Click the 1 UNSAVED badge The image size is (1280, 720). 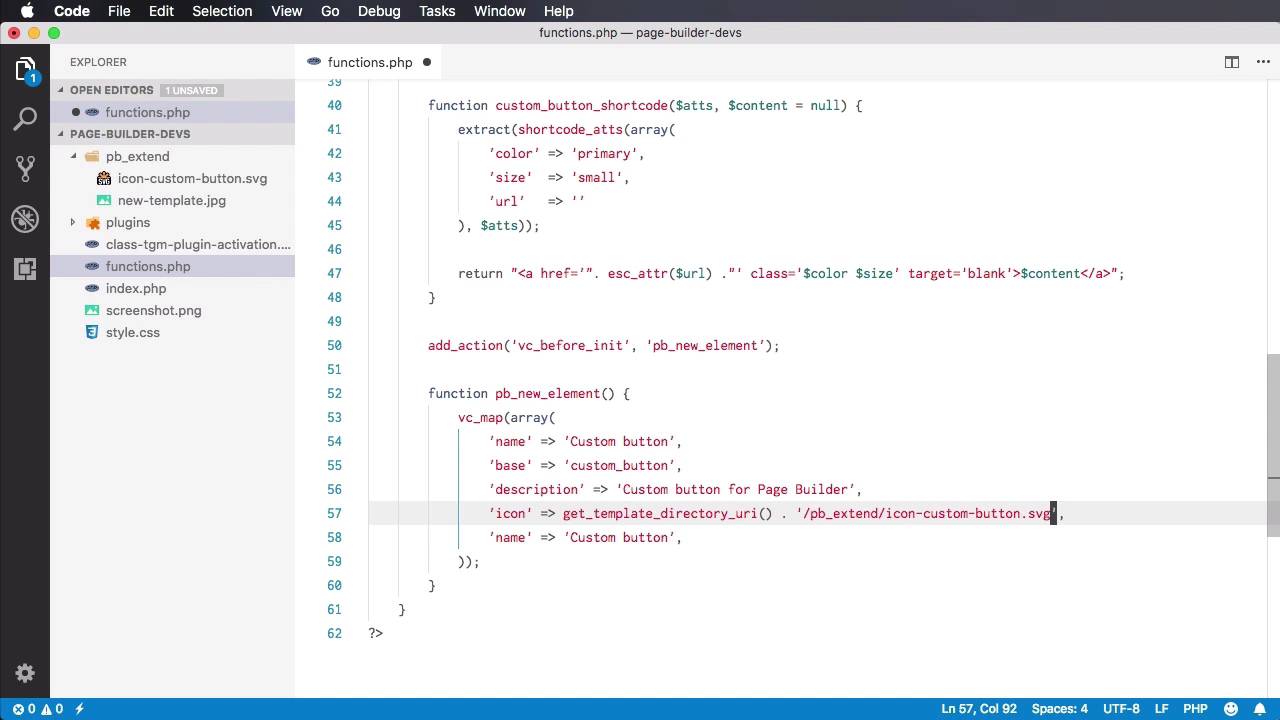191,90
